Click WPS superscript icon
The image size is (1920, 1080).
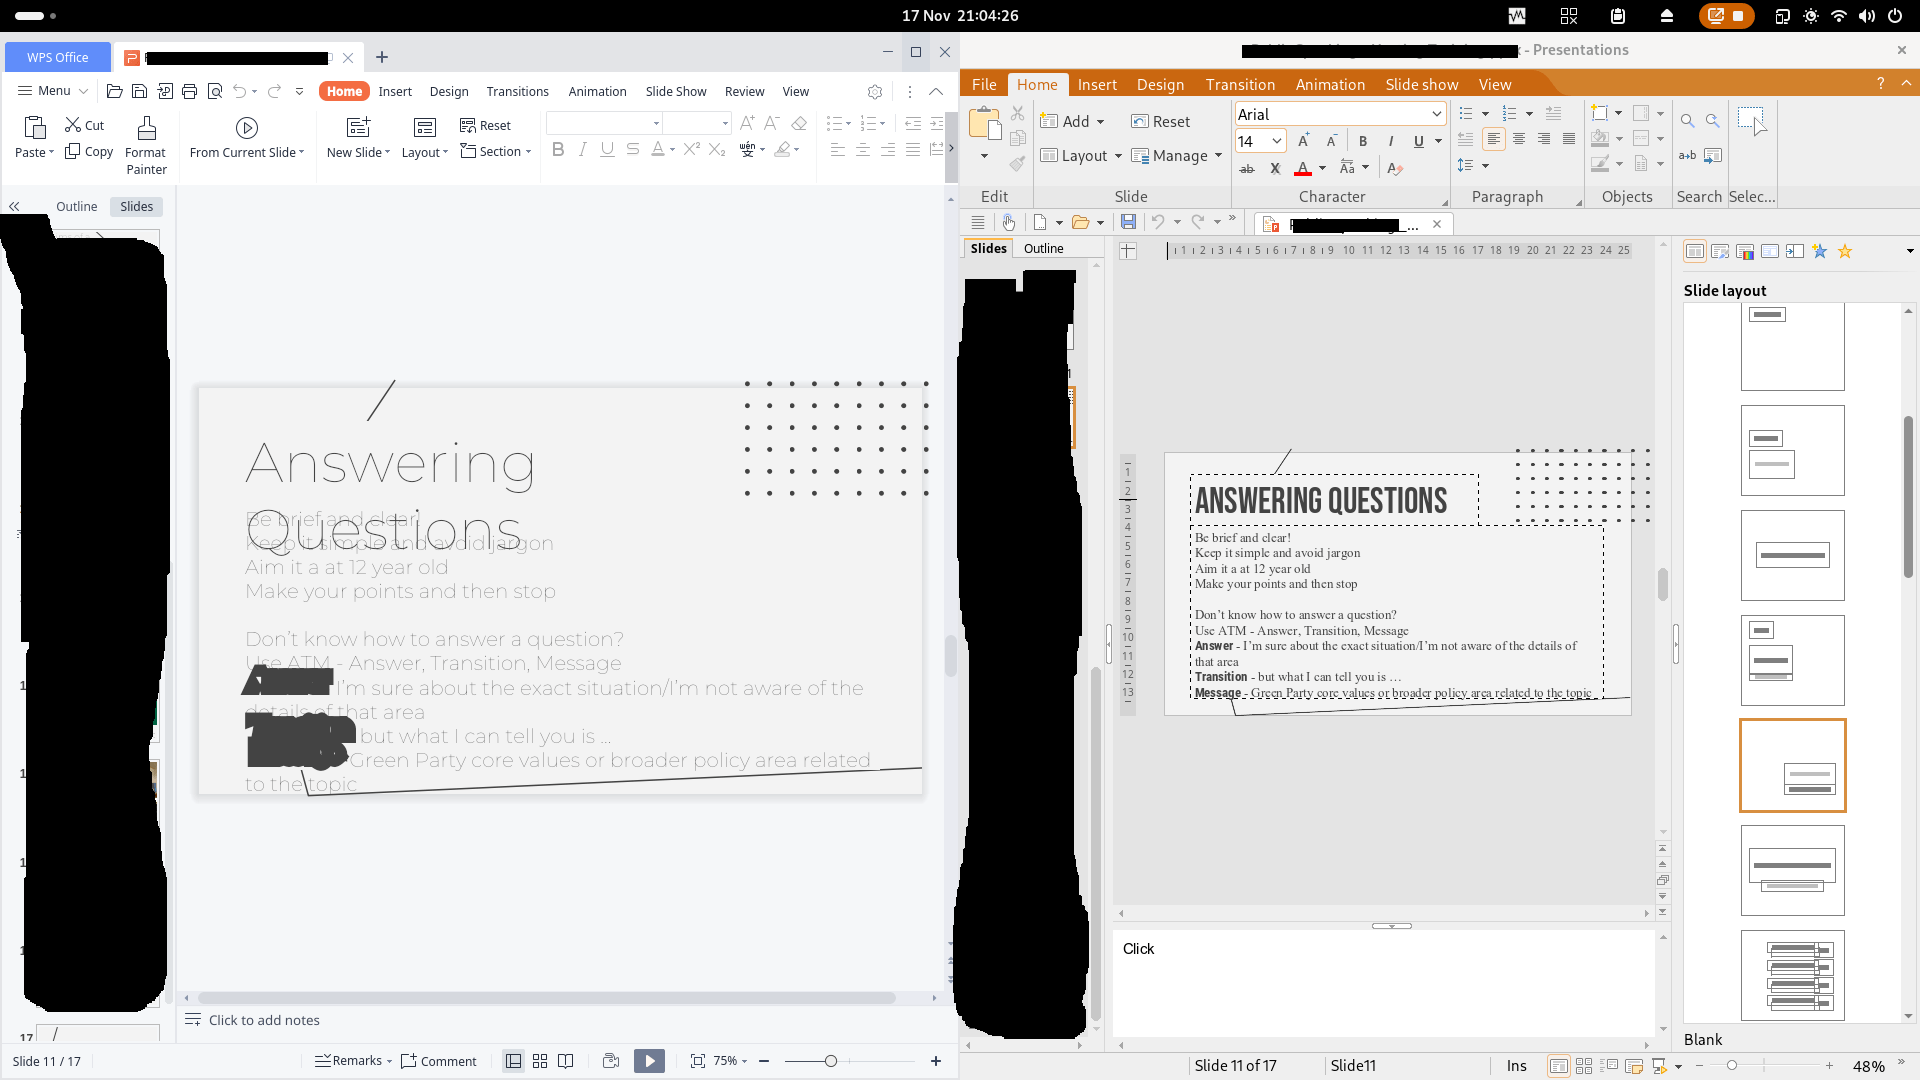click(692, 149)
